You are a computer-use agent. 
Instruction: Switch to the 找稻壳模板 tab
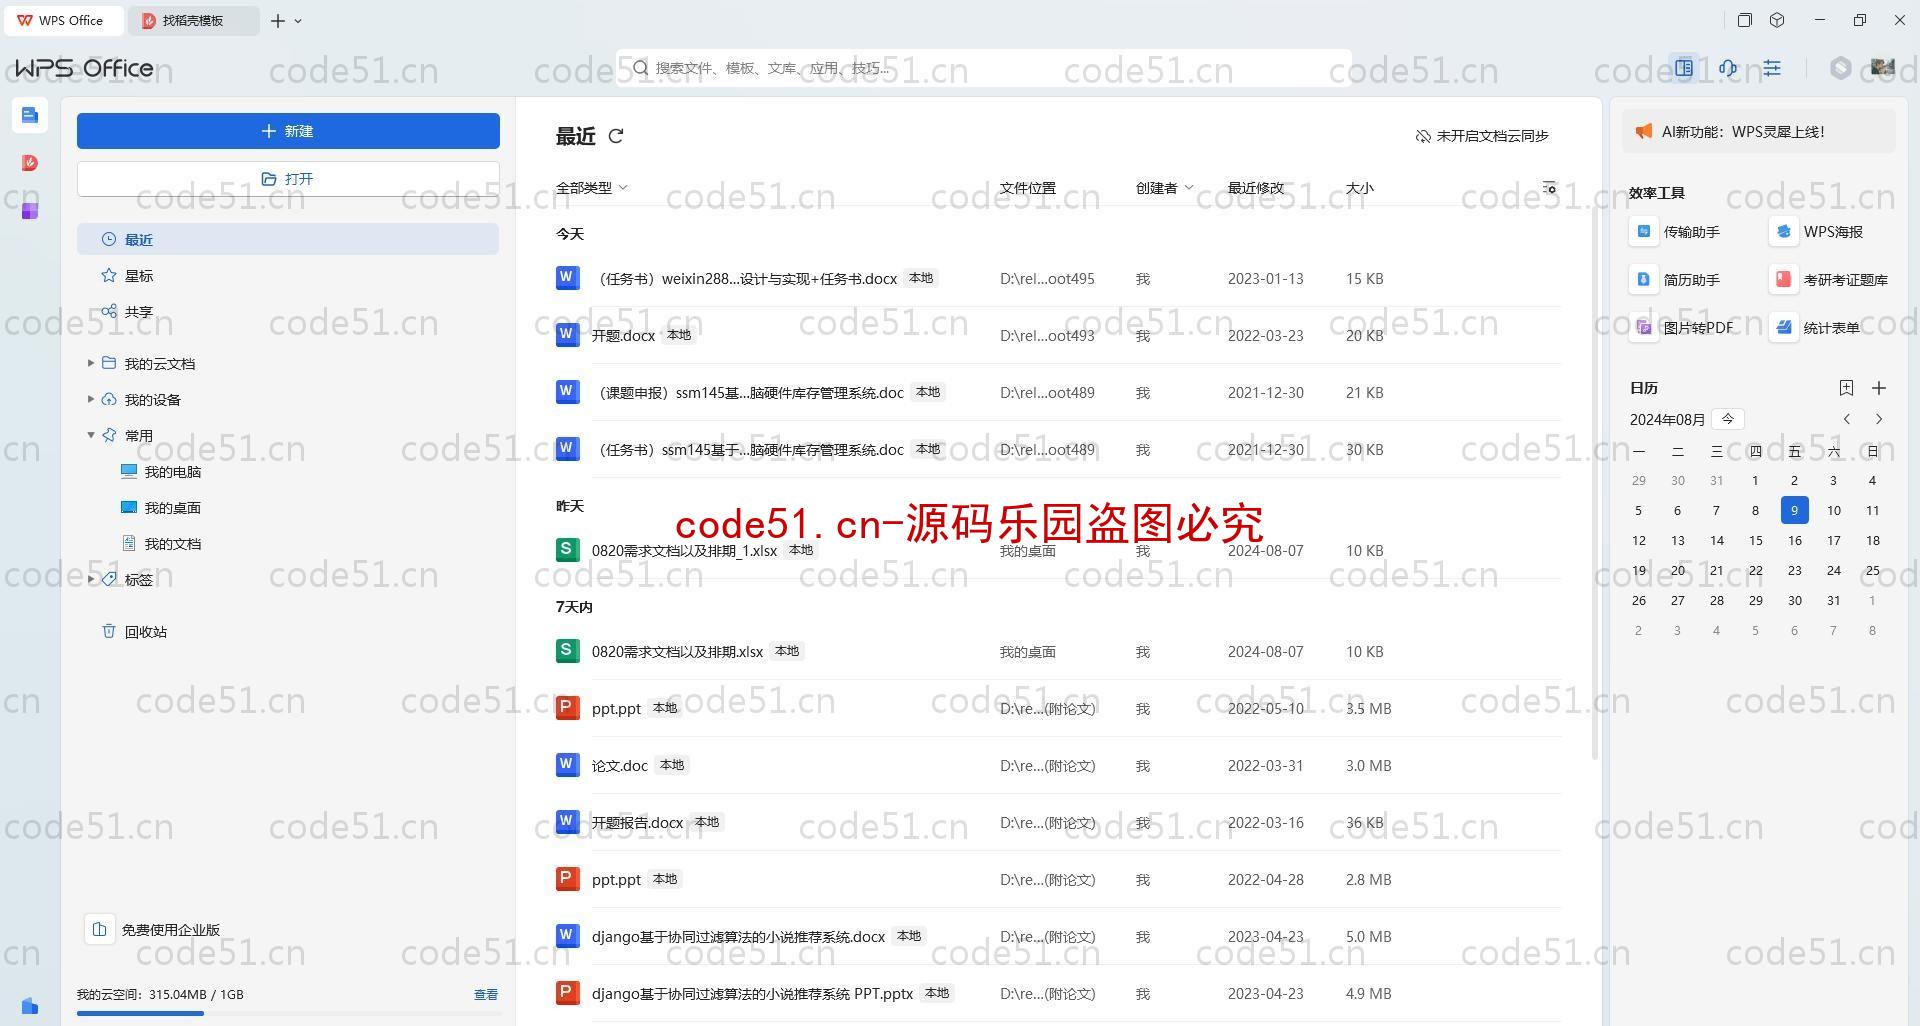point(194,20)
